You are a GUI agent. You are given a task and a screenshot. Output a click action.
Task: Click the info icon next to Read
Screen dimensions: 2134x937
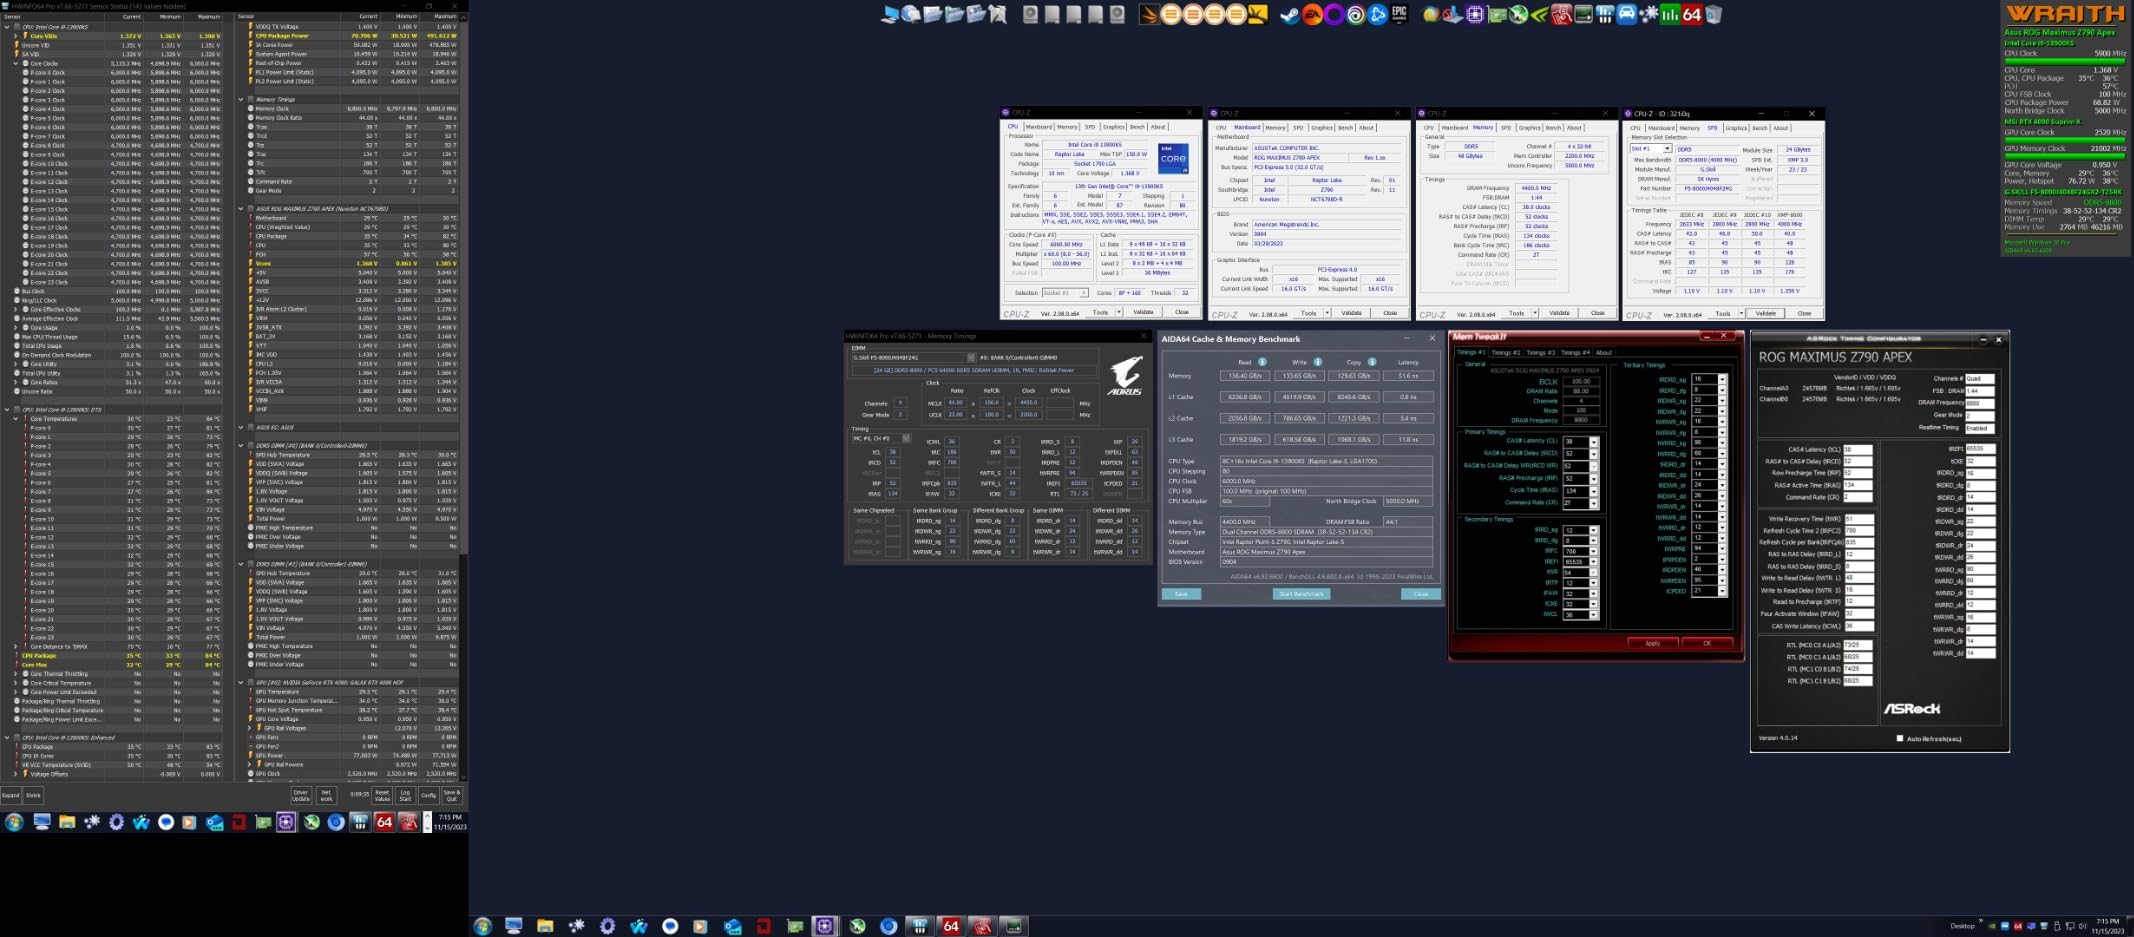[x=1262, y=362]
